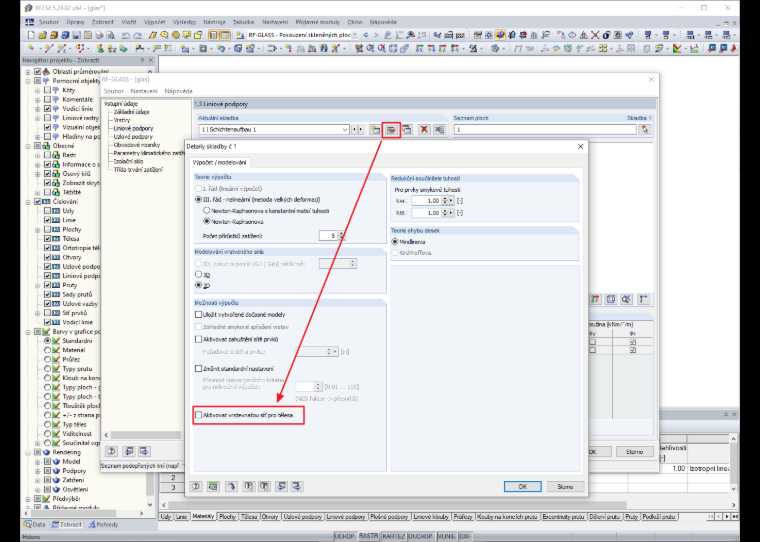Switch to the Výpočet / modelování tab

click(x=220, y=162)
